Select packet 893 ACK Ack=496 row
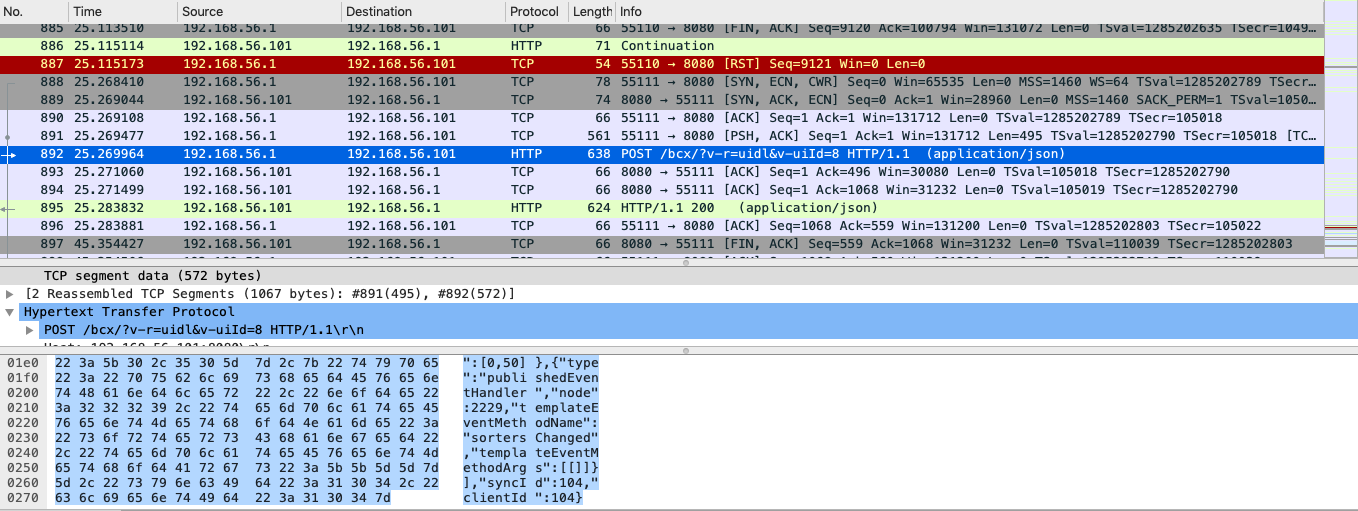This screenshot has width=1358, height=511. coord(660,172)
